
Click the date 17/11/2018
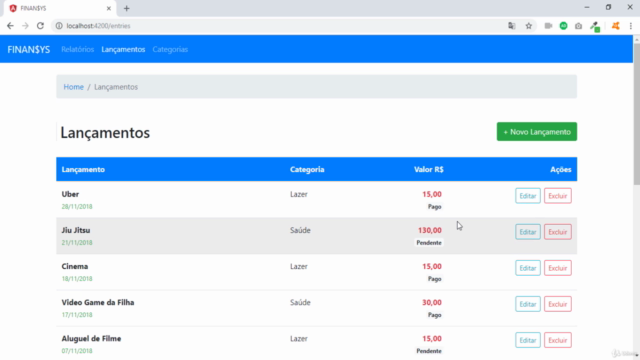pos(77,315)
